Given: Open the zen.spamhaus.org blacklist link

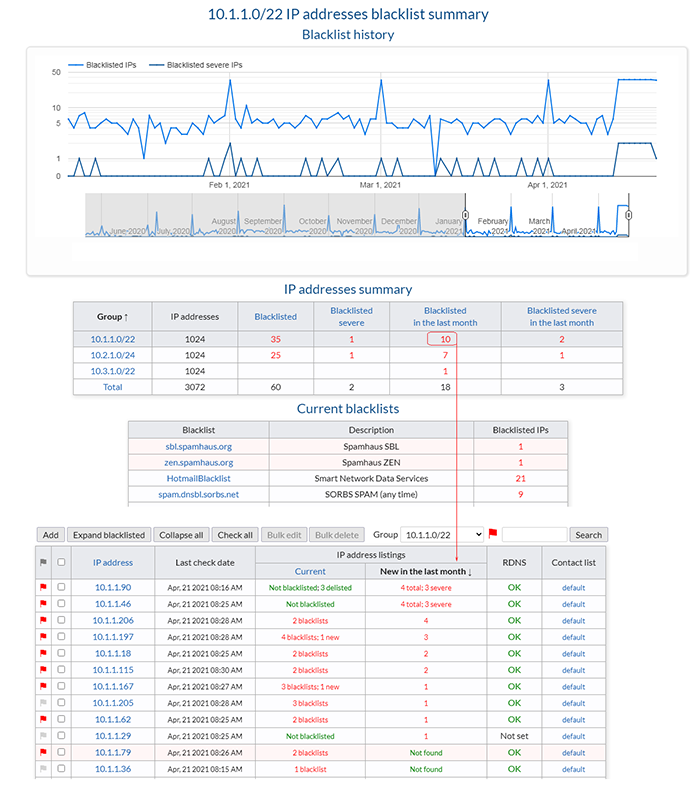Looking at the screenshot, I should click(x=198, y=463).
